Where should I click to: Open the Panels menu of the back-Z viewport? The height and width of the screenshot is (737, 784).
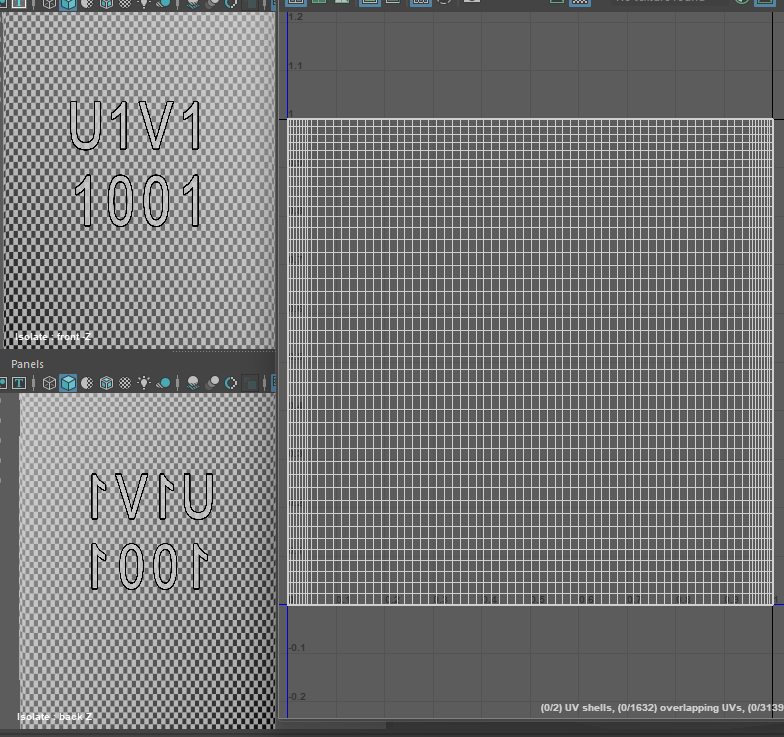tap(27, 364)
